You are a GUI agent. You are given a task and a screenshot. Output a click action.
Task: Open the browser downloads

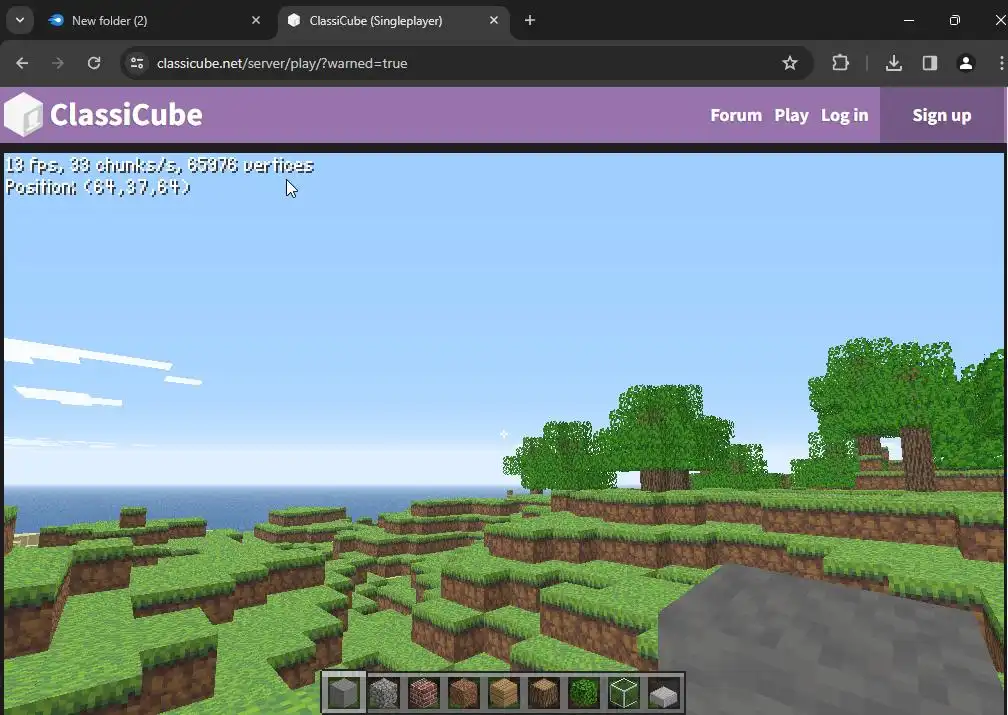[x=894, y=63]
